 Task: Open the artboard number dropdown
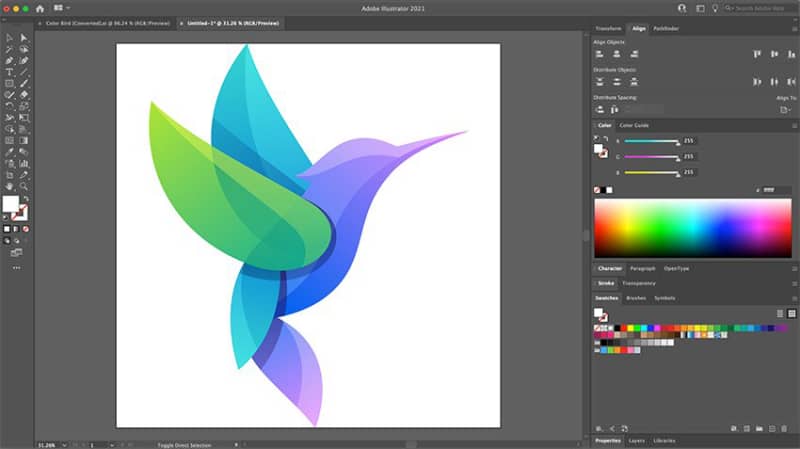pos(112,445)
